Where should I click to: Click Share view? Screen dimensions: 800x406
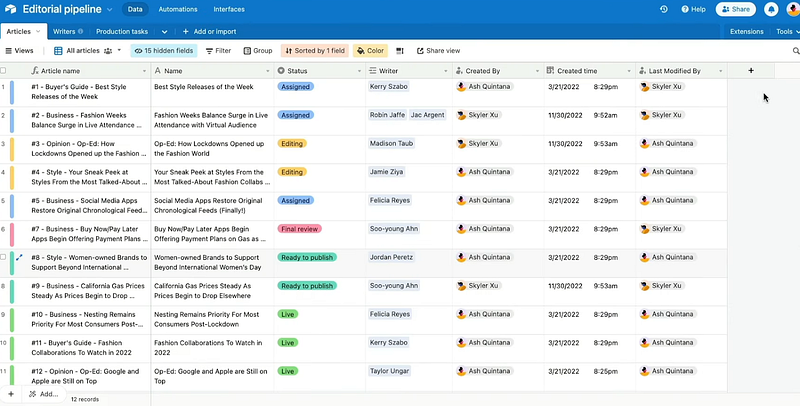(437, 50)
